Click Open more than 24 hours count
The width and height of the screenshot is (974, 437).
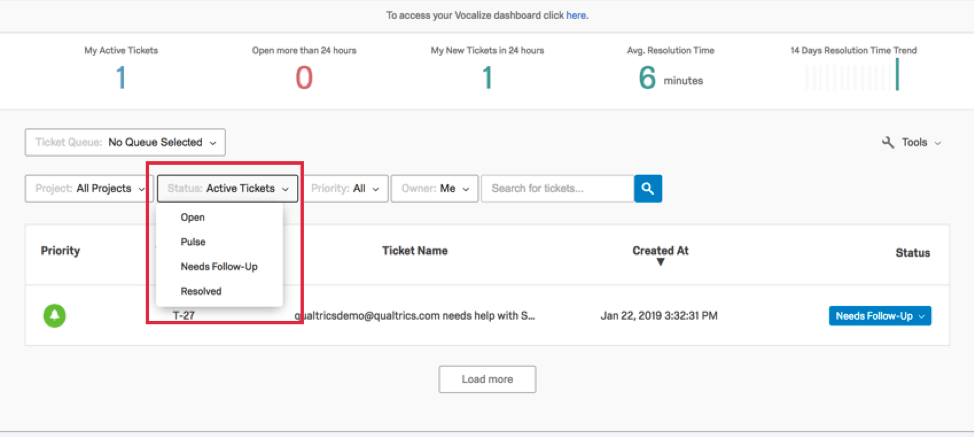tap(304, 78)
